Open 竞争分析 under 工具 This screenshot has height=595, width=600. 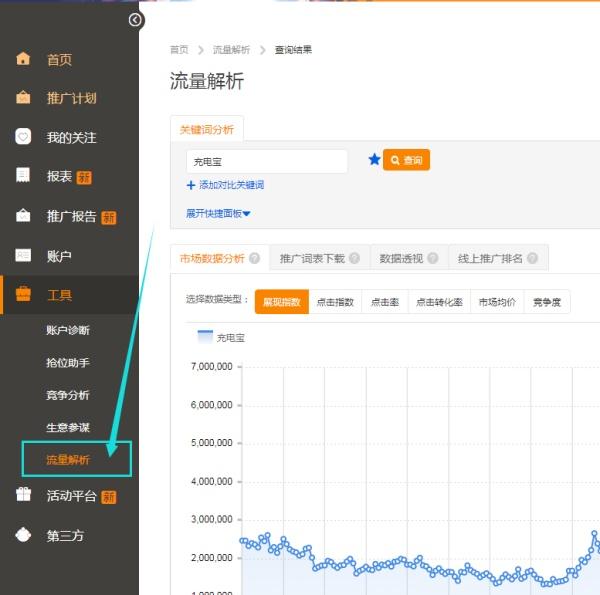click(x=68, y=395)
